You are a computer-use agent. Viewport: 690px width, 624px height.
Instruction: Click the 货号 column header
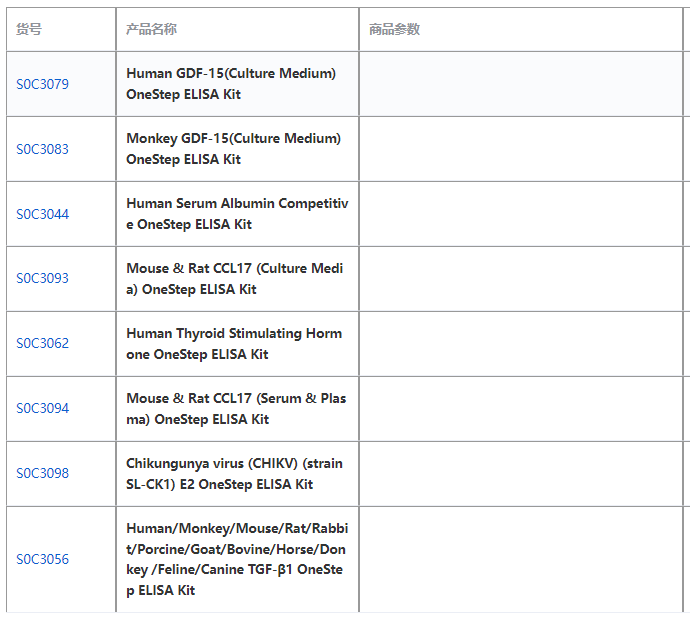pyautogui.click(x=29, y=30)
